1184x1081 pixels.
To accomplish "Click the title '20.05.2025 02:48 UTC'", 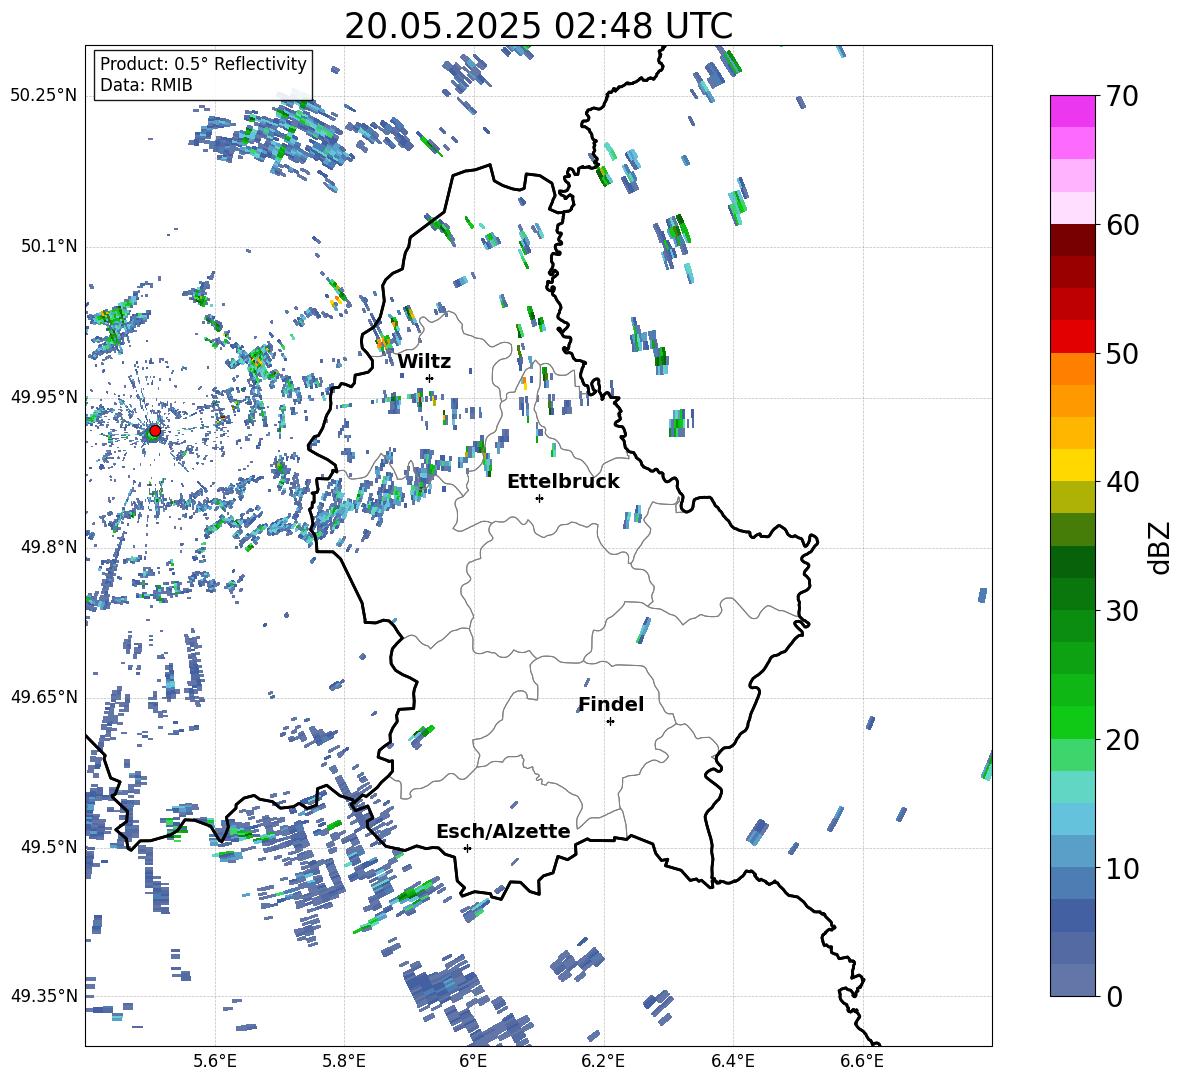I will click(x=538, y=26).
